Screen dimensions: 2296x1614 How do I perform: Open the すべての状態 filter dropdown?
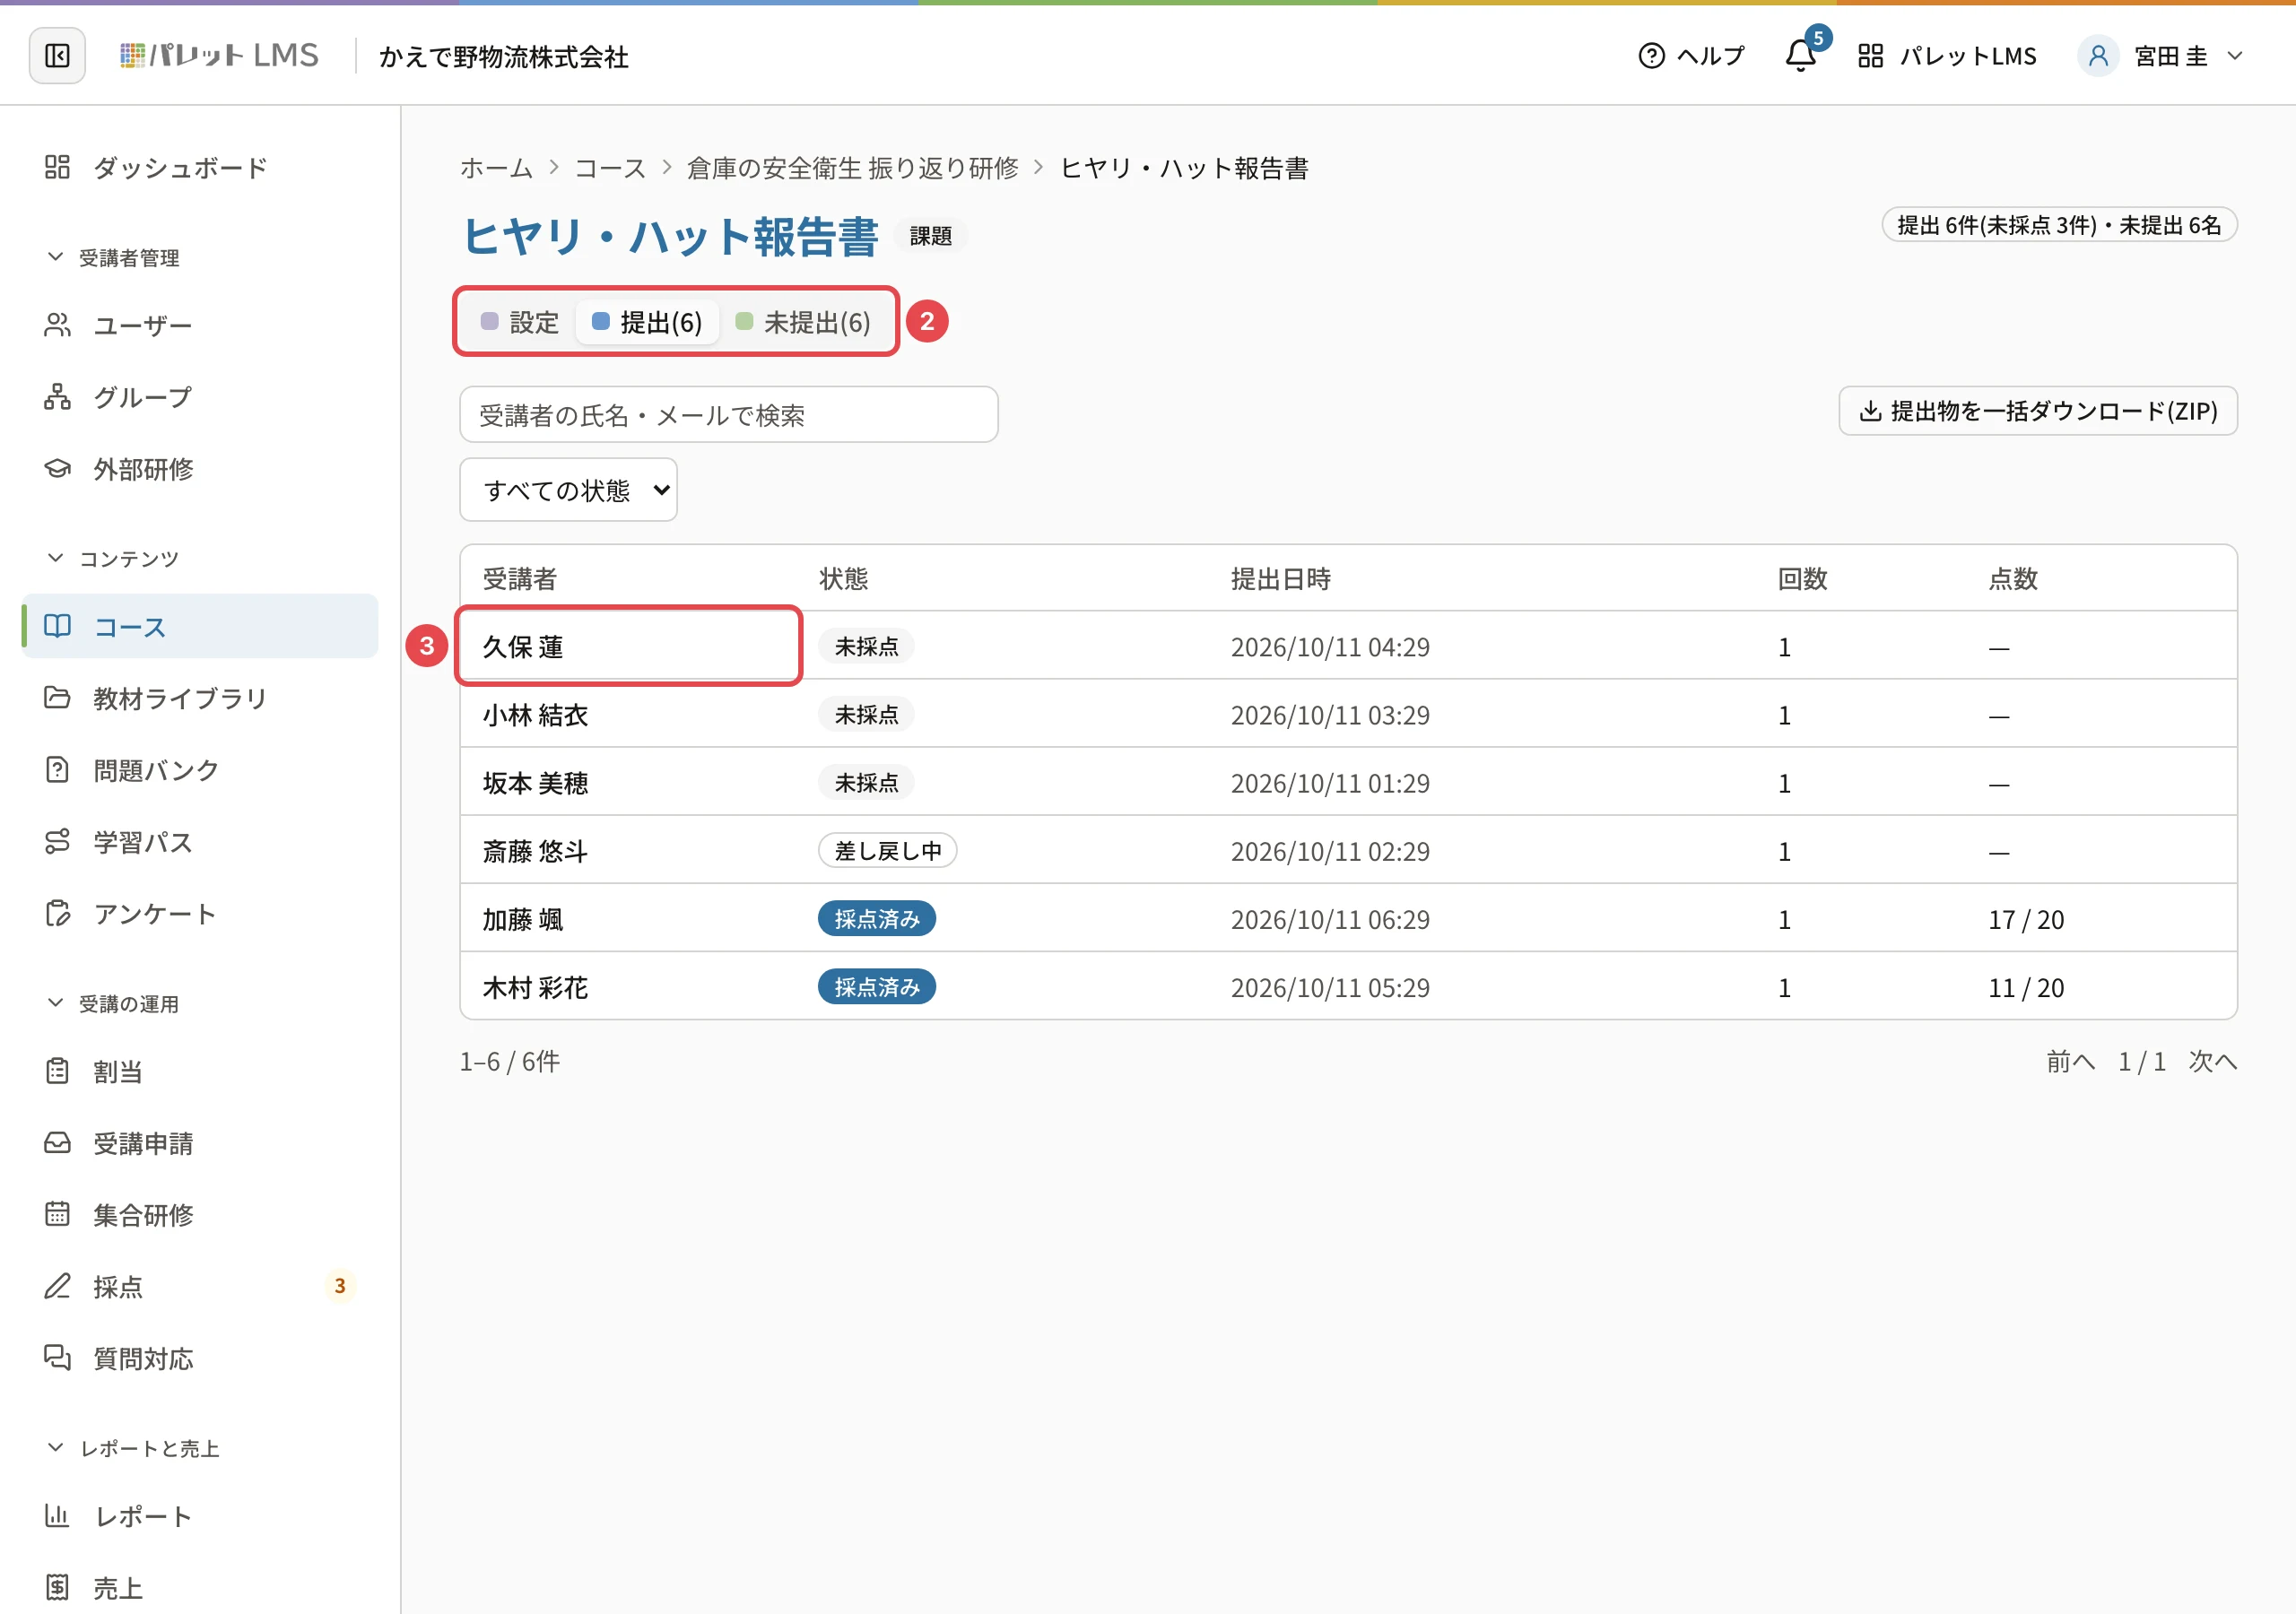568,490
